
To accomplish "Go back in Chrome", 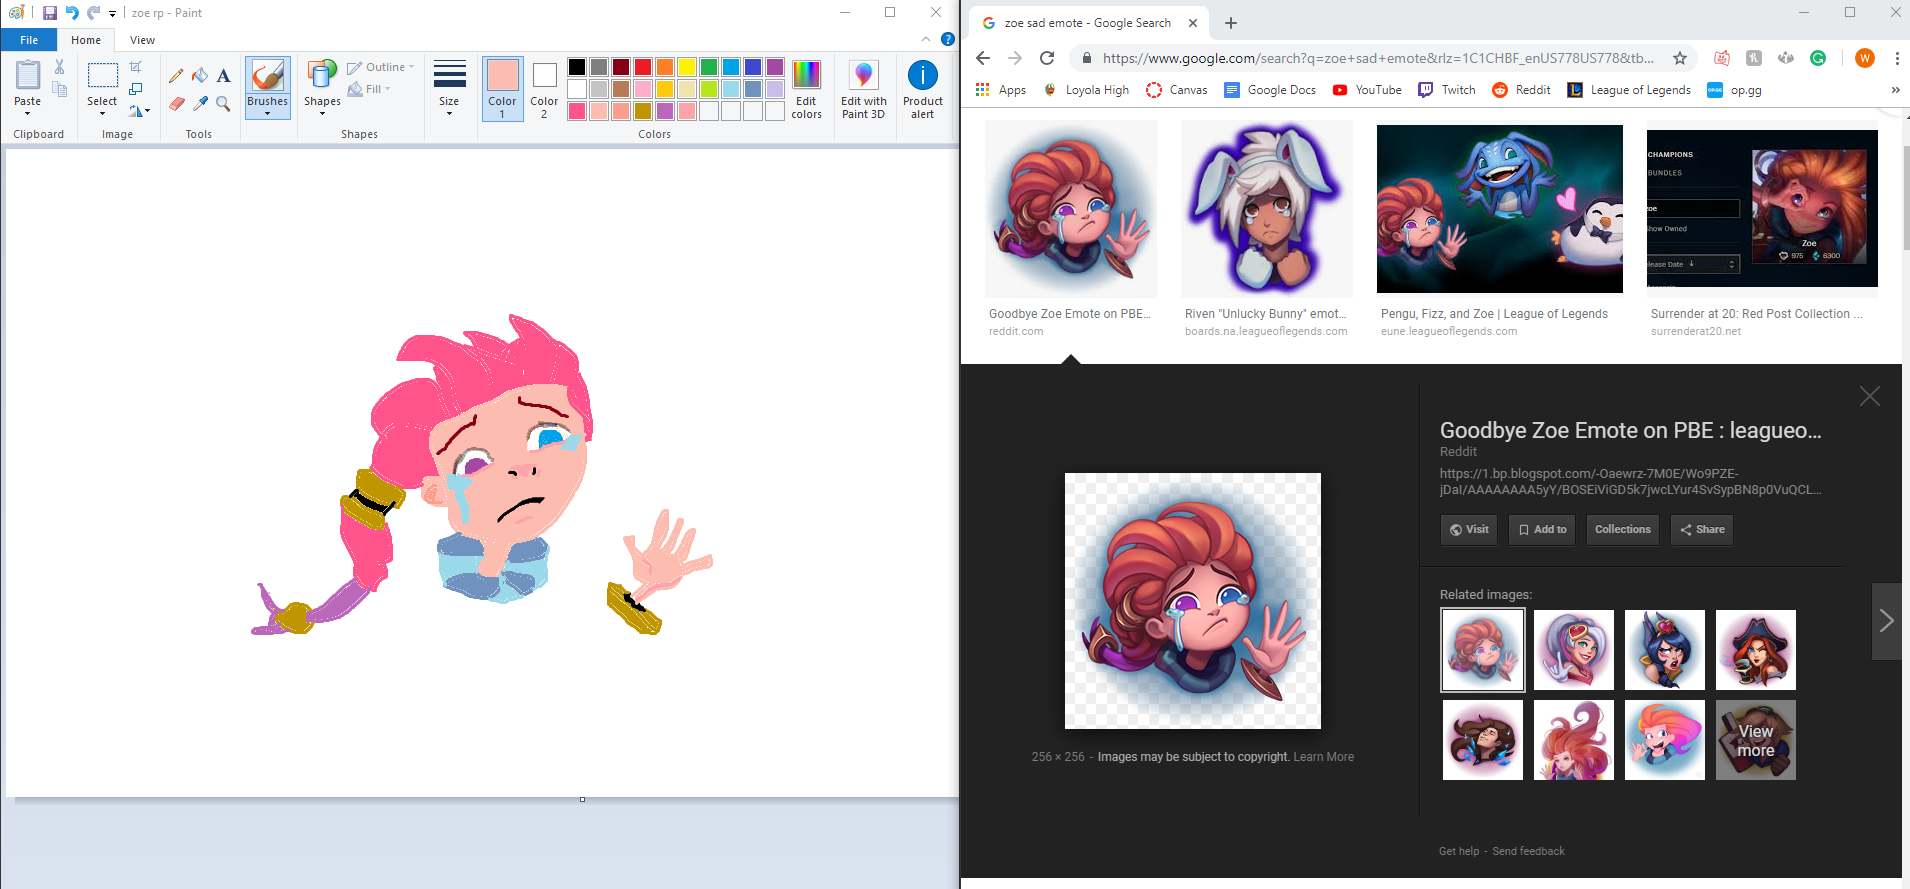I will click(983, 58).
